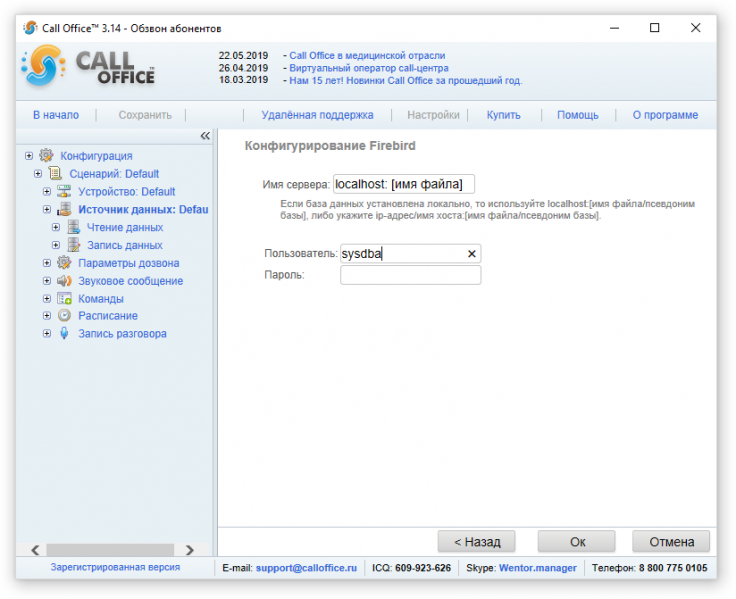Expand the Чтение данных node
The width and height of the screenshot is (736, 599).
(55, 227)
